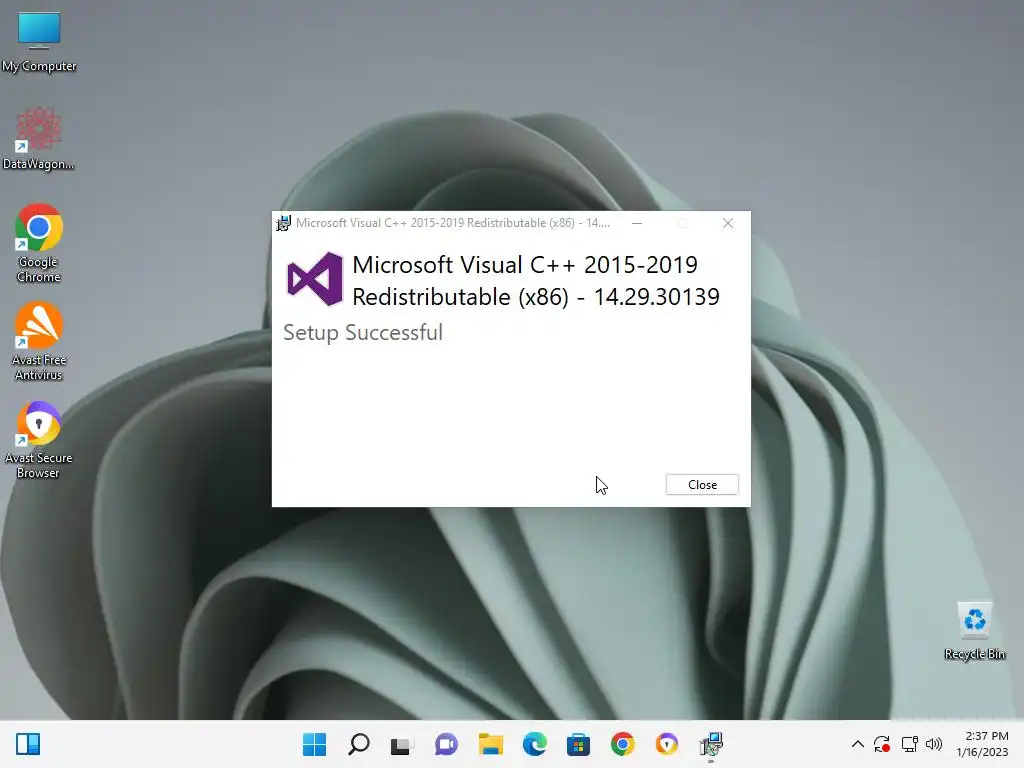
Task: Click the Close button in setup dialog
Action: [702, 485]
